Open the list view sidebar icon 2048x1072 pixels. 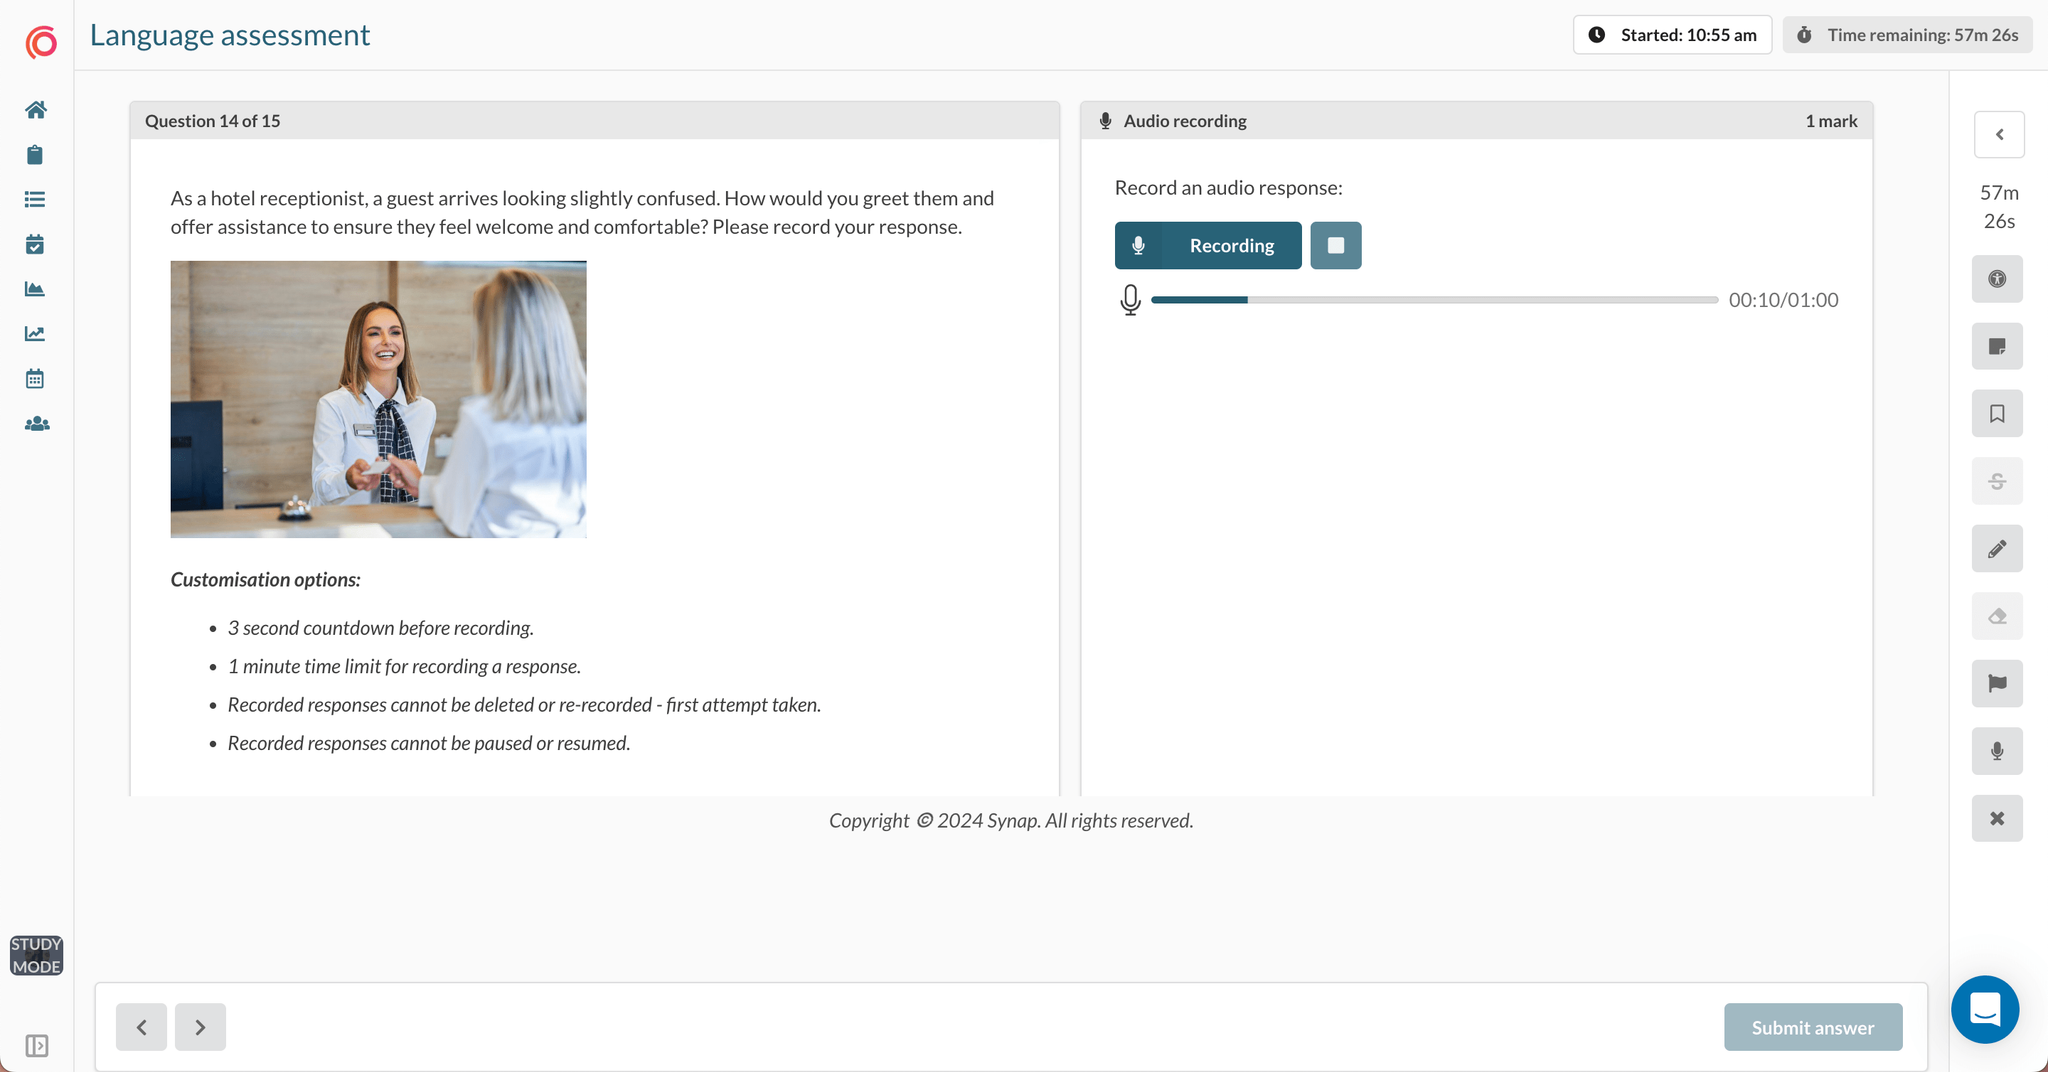pyautogui.click(x=36, y=199)
